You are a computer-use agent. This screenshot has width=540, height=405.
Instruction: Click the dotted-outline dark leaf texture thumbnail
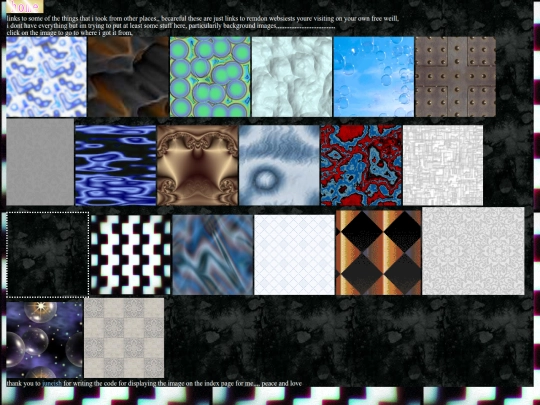coord(48,255)
